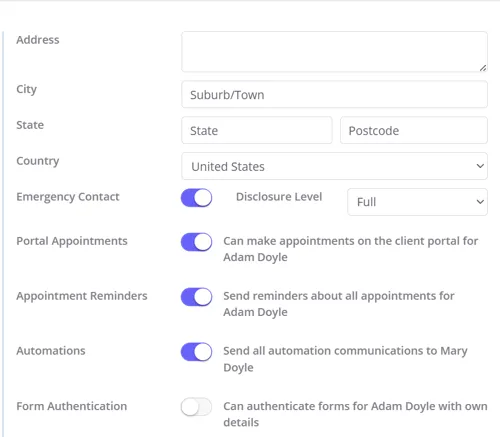
Task: Click the Form Authentication label
Action: coord(72,406)
